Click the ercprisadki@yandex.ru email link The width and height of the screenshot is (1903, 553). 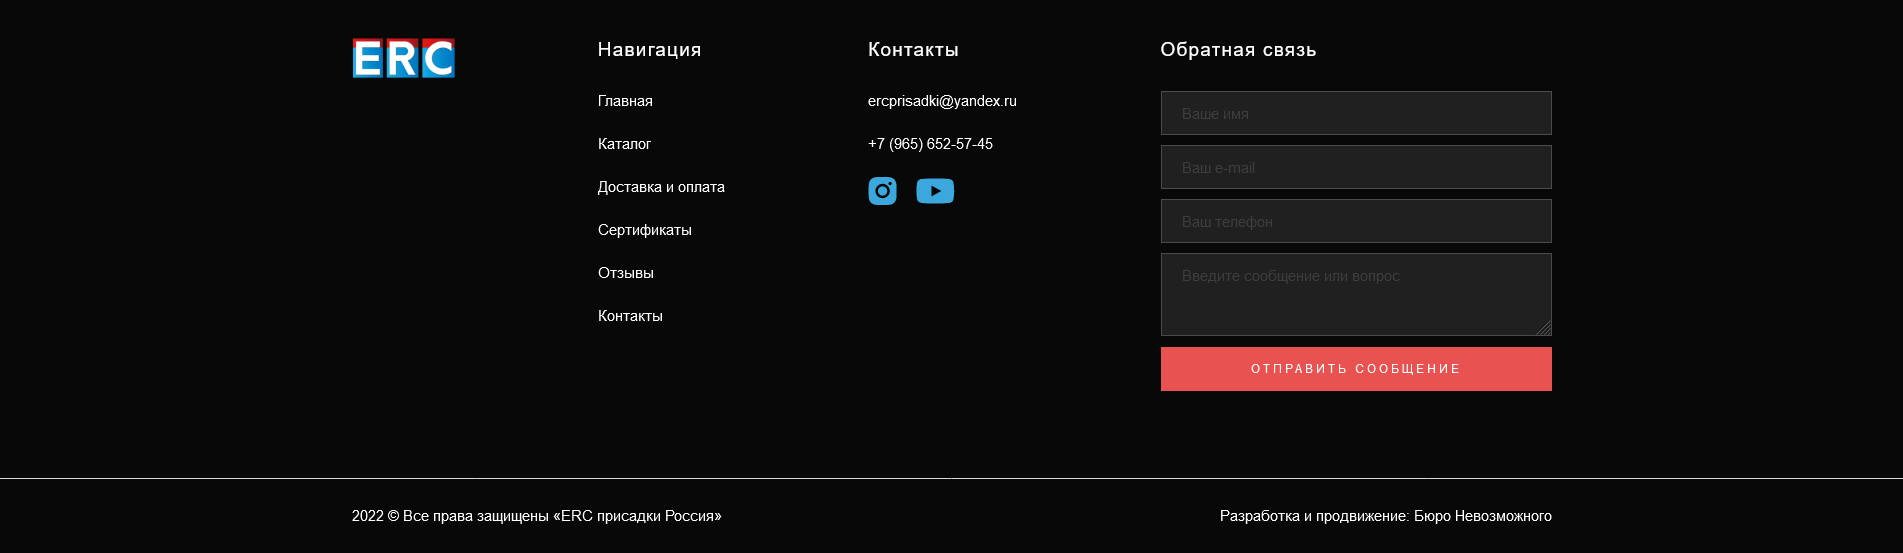942,101
